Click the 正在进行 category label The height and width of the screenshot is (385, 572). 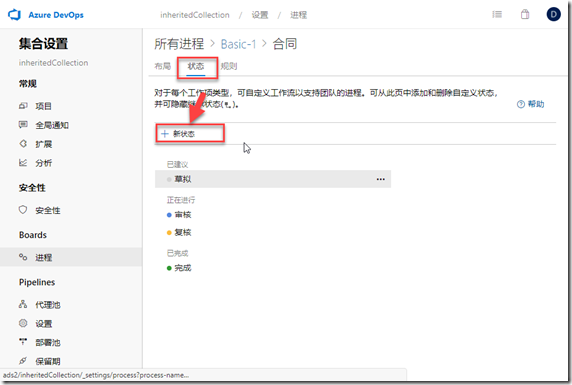[x=181, y=200]
